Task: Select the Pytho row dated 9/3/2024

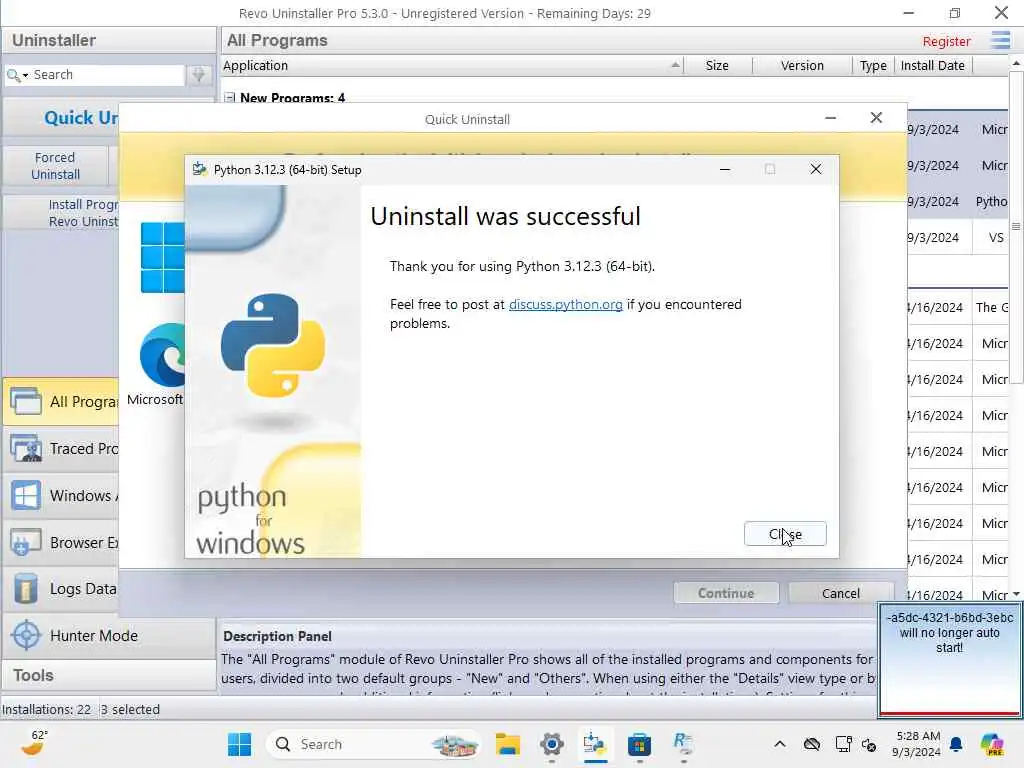Action: pyautogui.click(x=958, y=201)
